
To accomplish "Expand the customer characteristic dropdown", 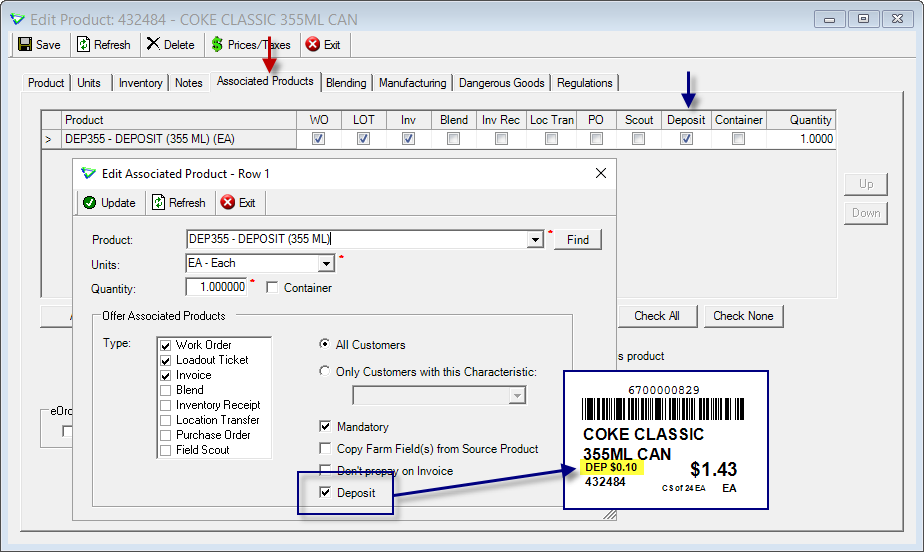I will 517,395.
